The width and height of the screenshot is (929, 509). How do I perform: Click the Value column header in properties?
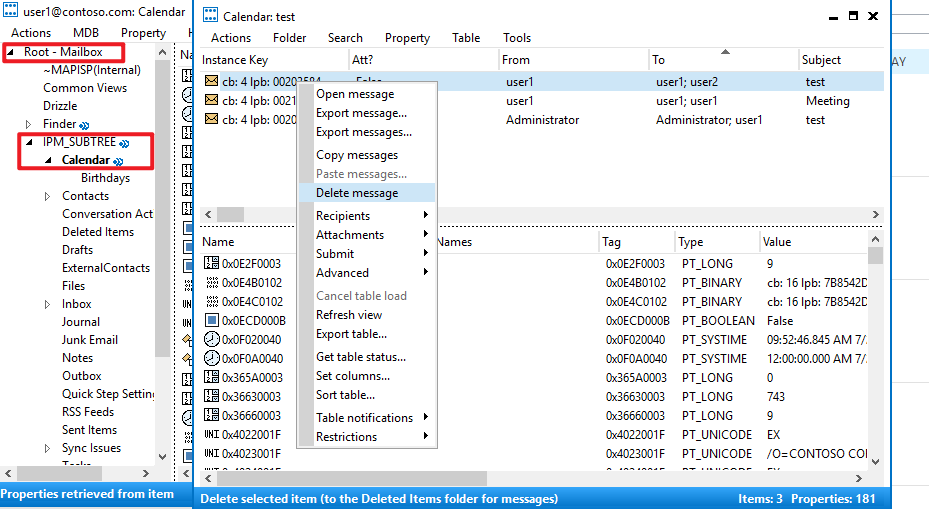pos(813,242)
